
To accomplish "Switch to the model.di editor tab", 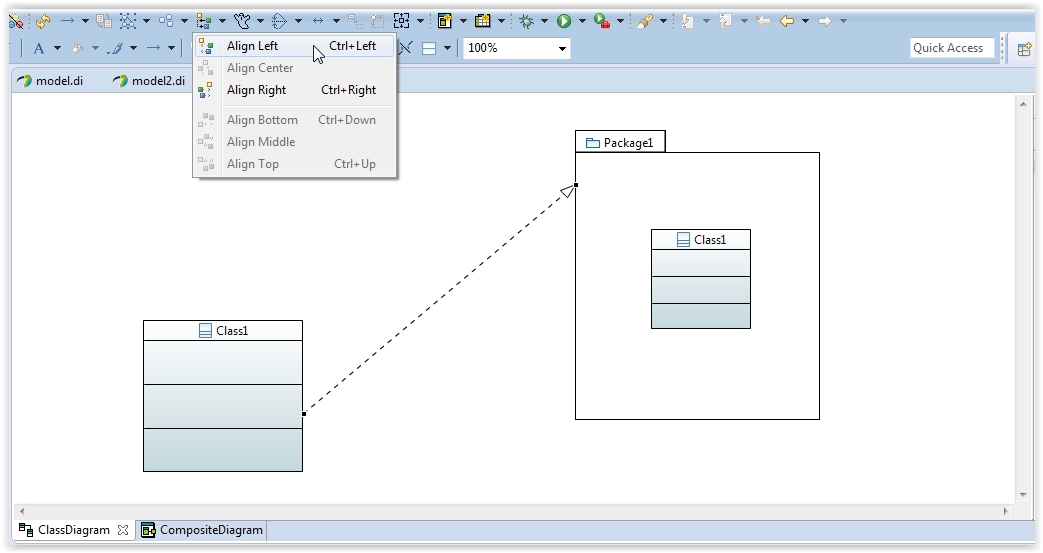I will (51, 81).
